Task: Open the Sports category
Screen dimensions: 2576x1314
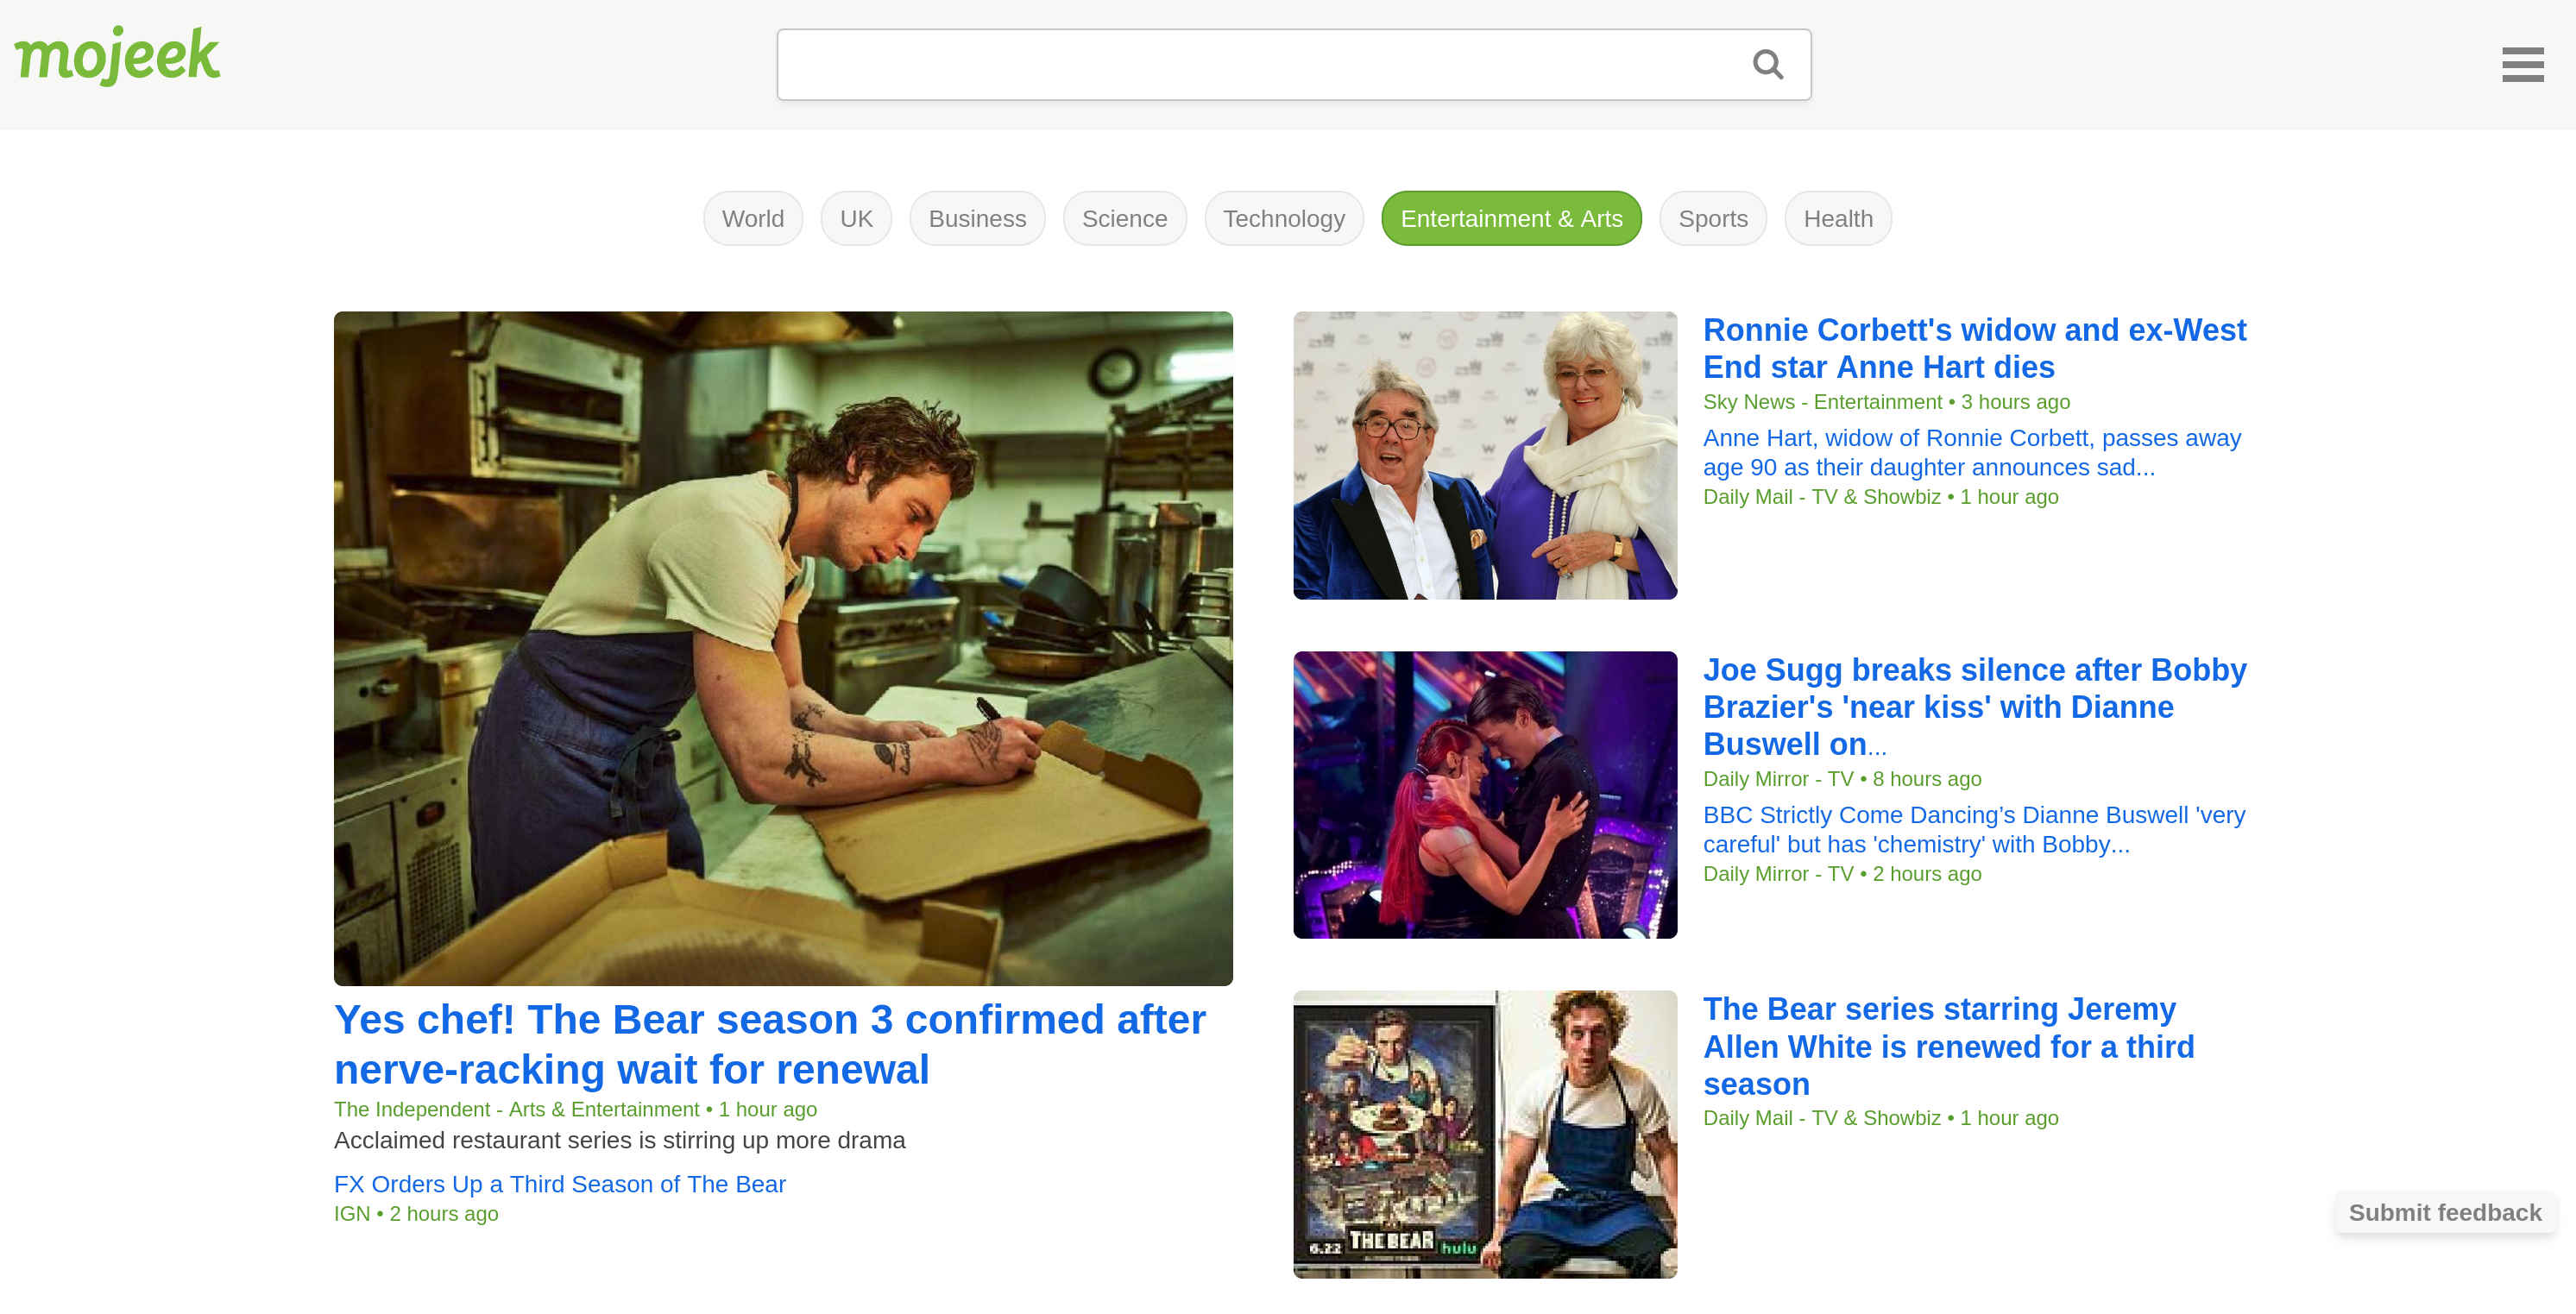Action: (1712, 219)
